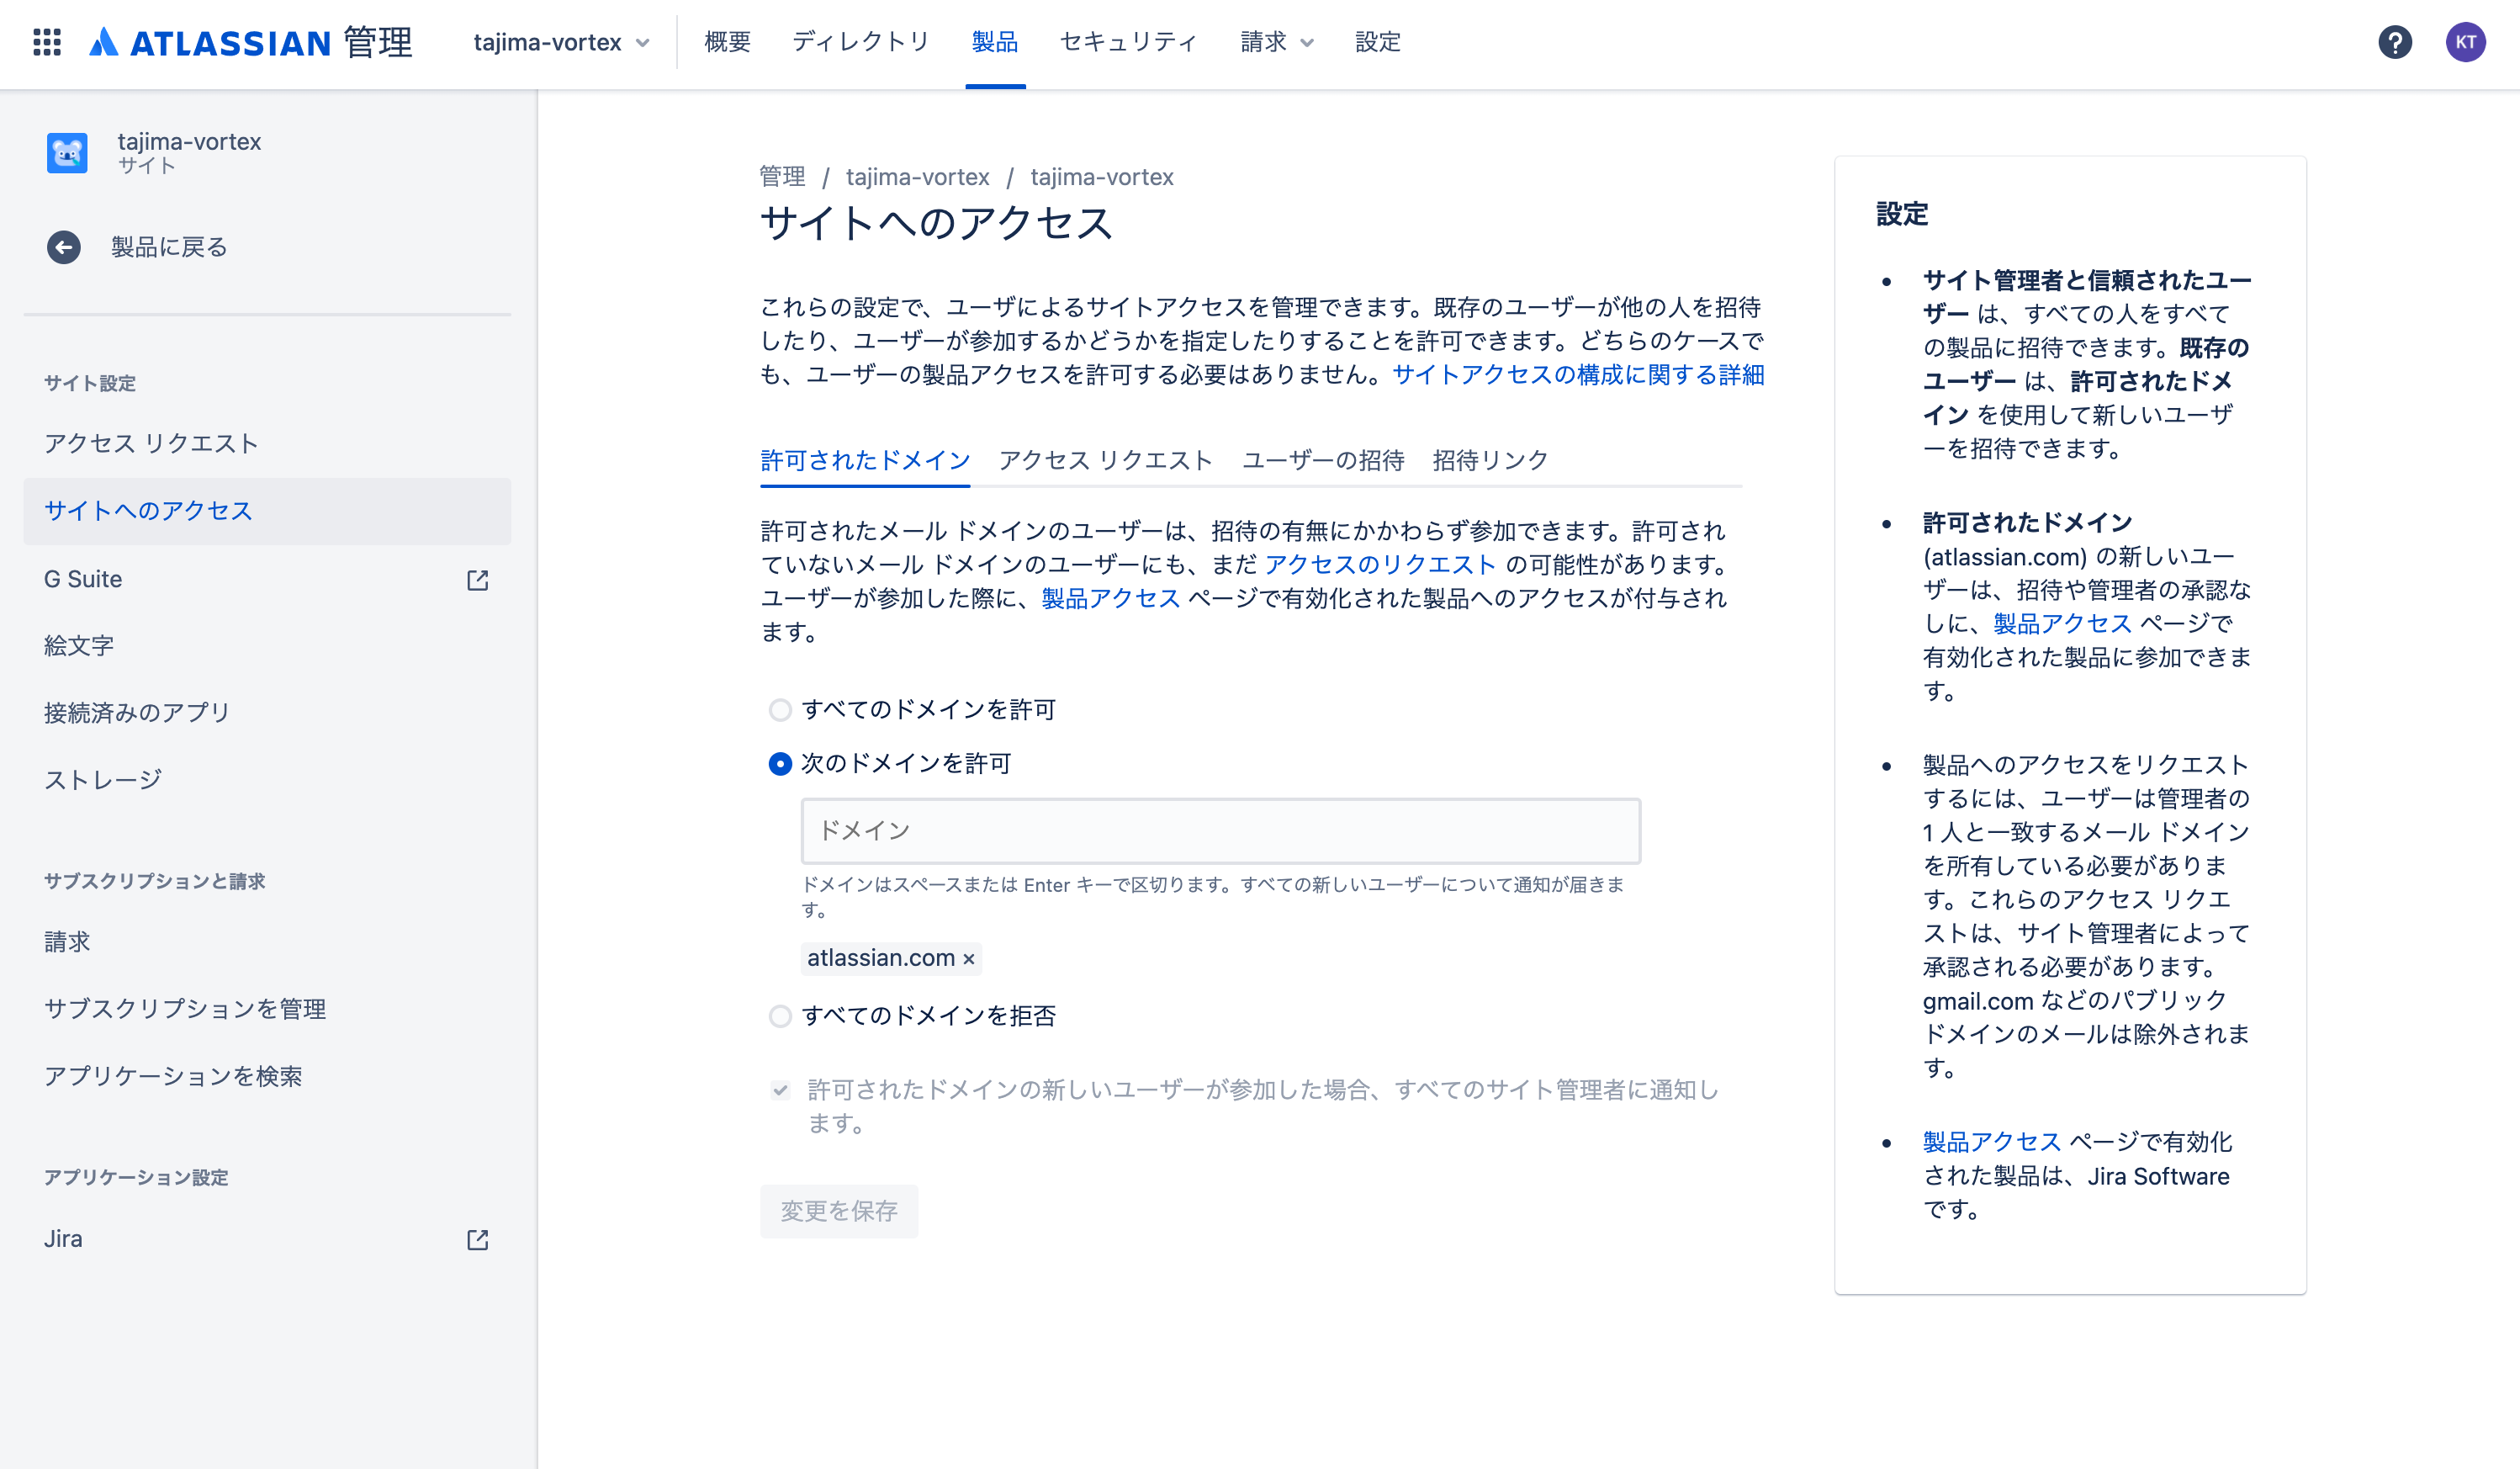The image size is (2520, 1469).
Task: Open the アクセスのリクエスト inline link
Action: [1380, 564]
